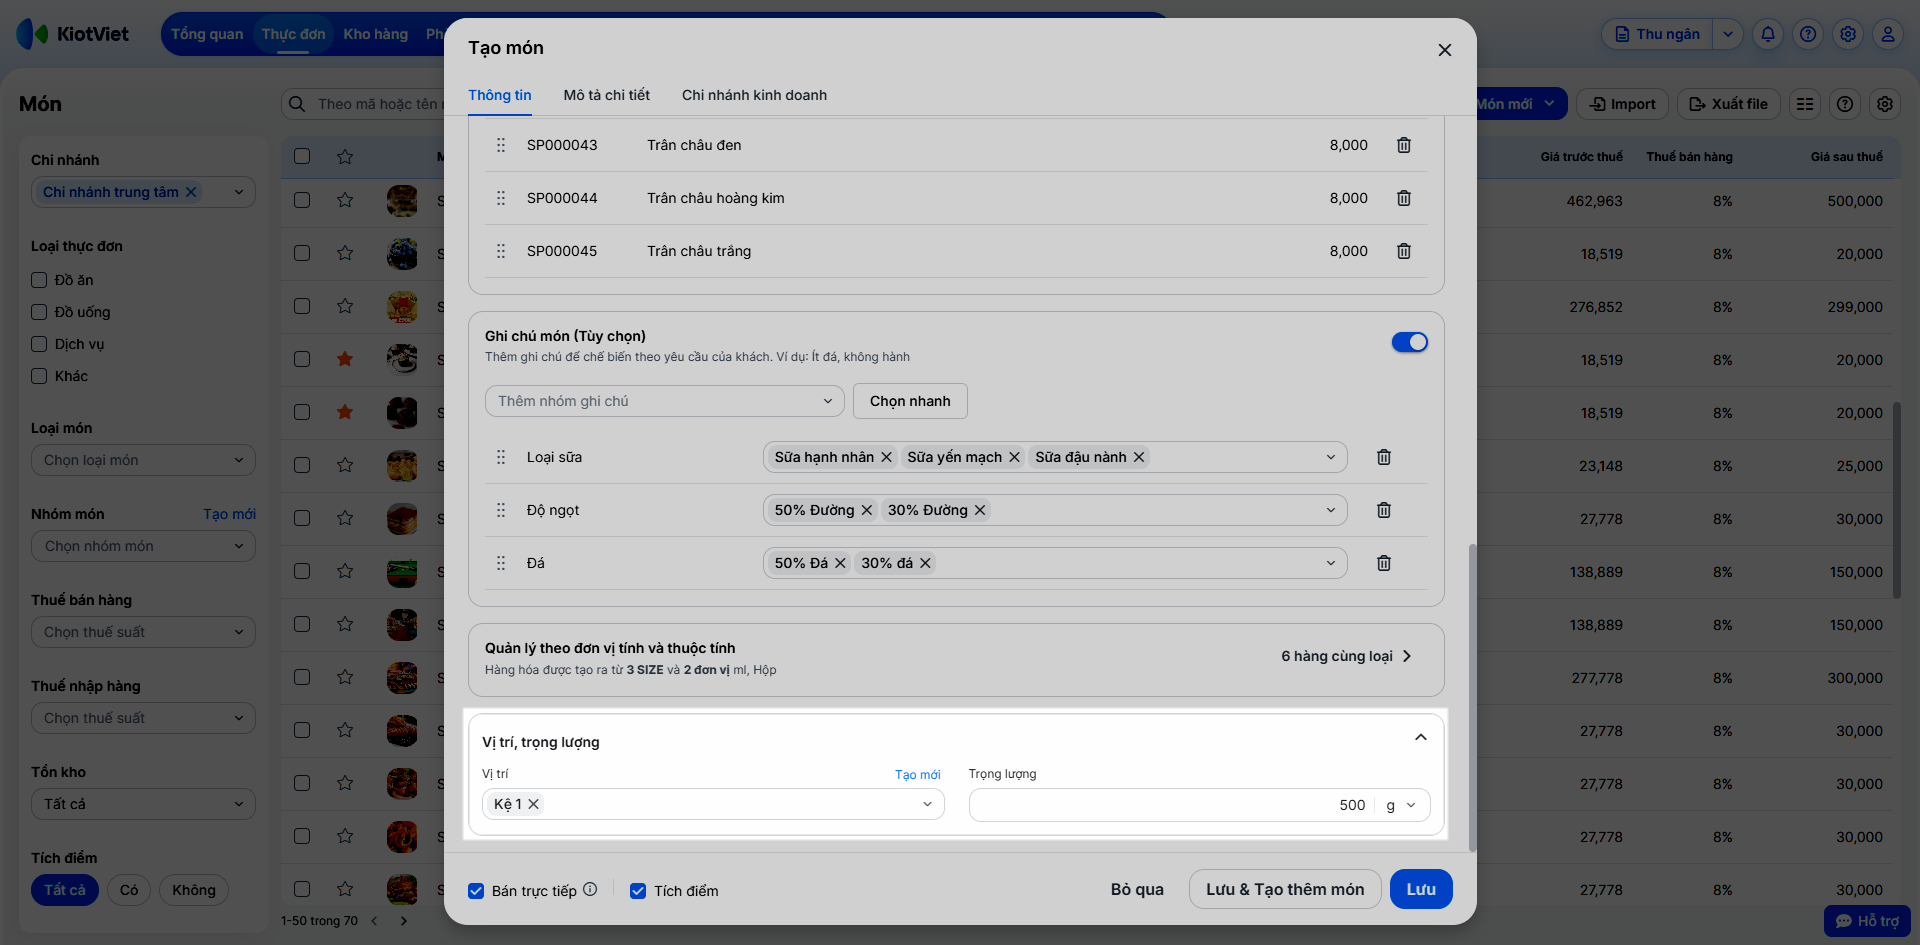Open the Kho hàng menu
1920x945 pixels.
coord(376,34)
